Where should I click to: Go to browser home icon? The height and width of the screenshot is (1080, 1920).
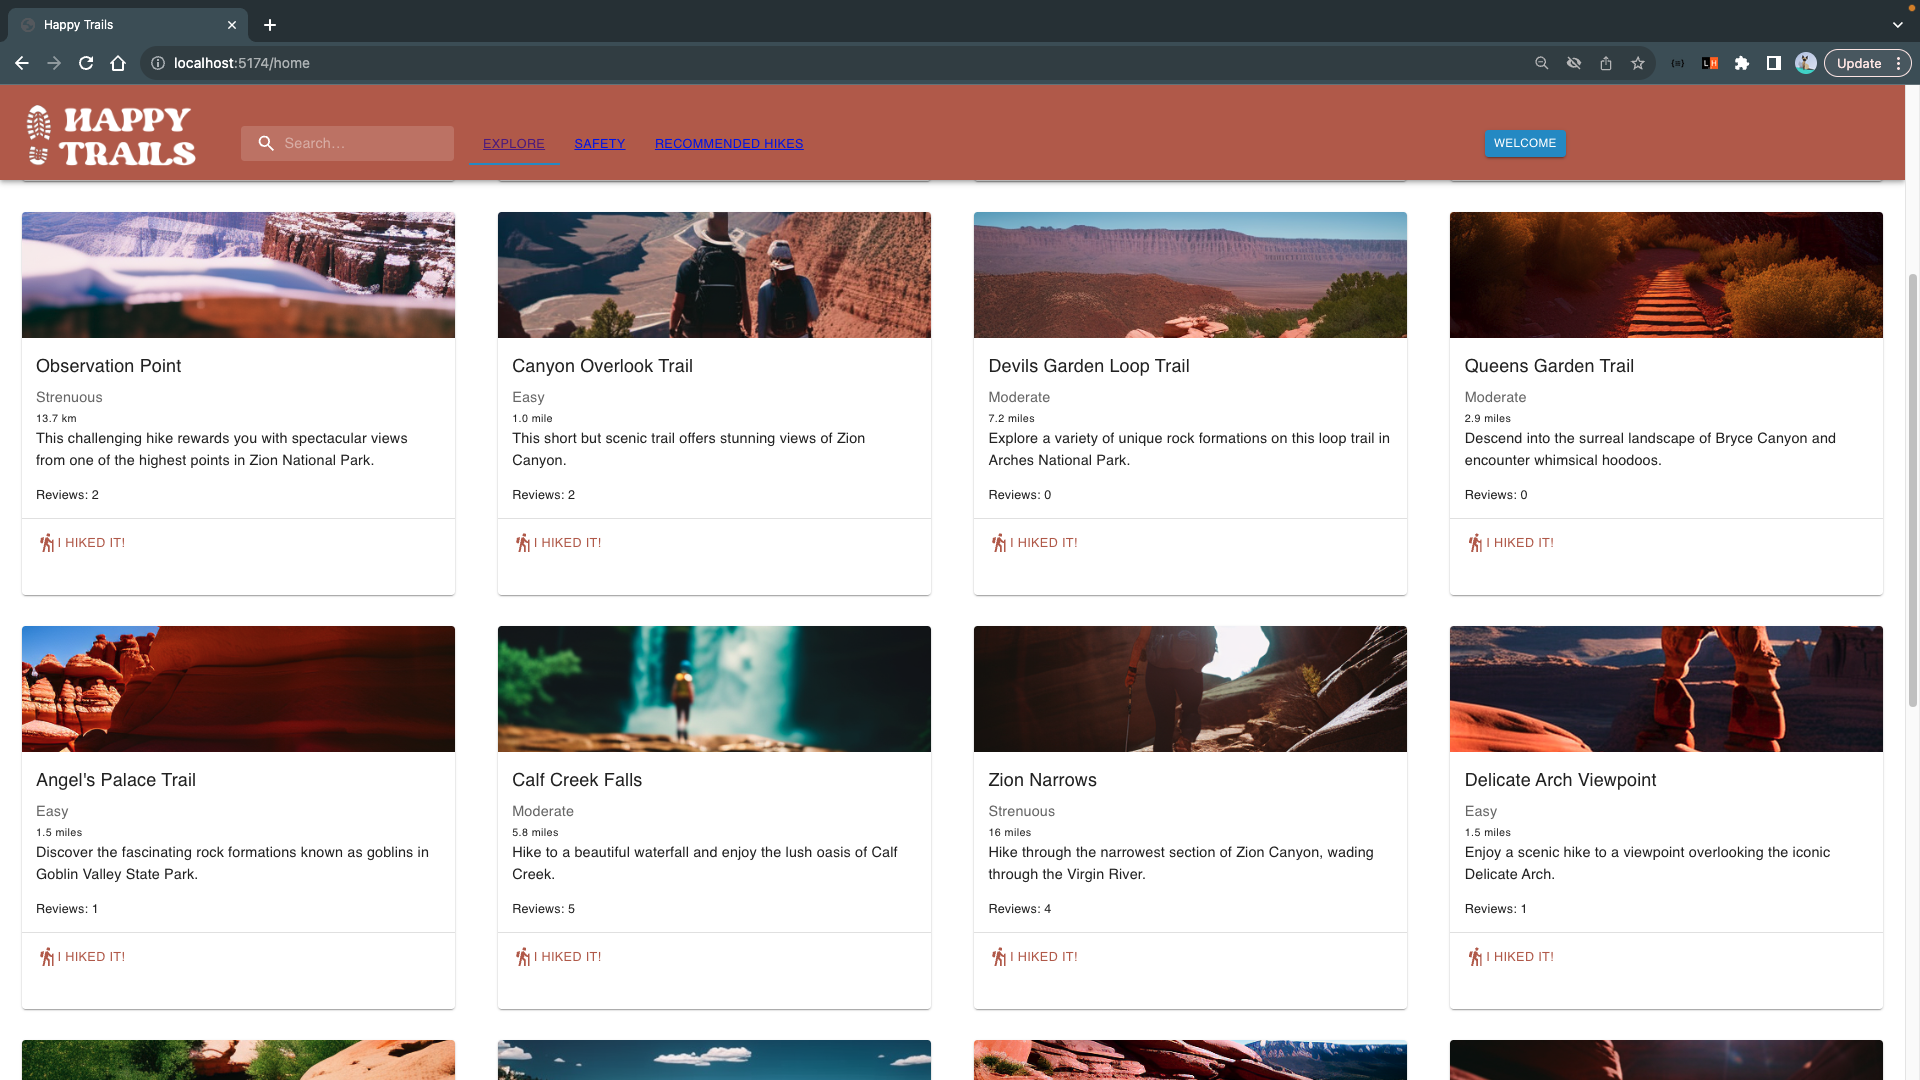tap(118, 63)
